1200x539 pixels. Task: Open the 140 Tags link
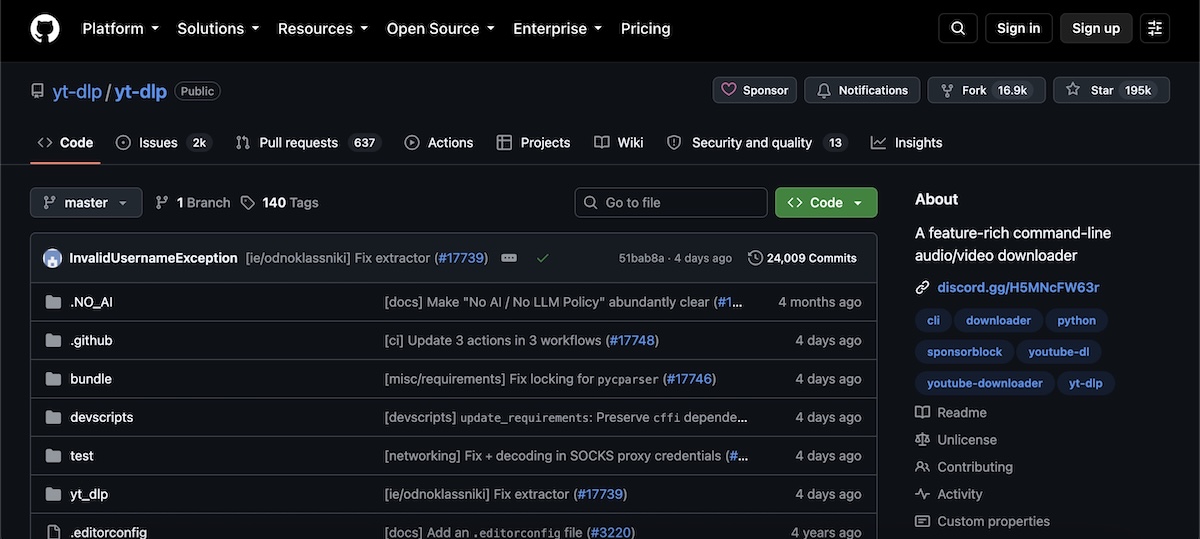[x=280, y=202]
